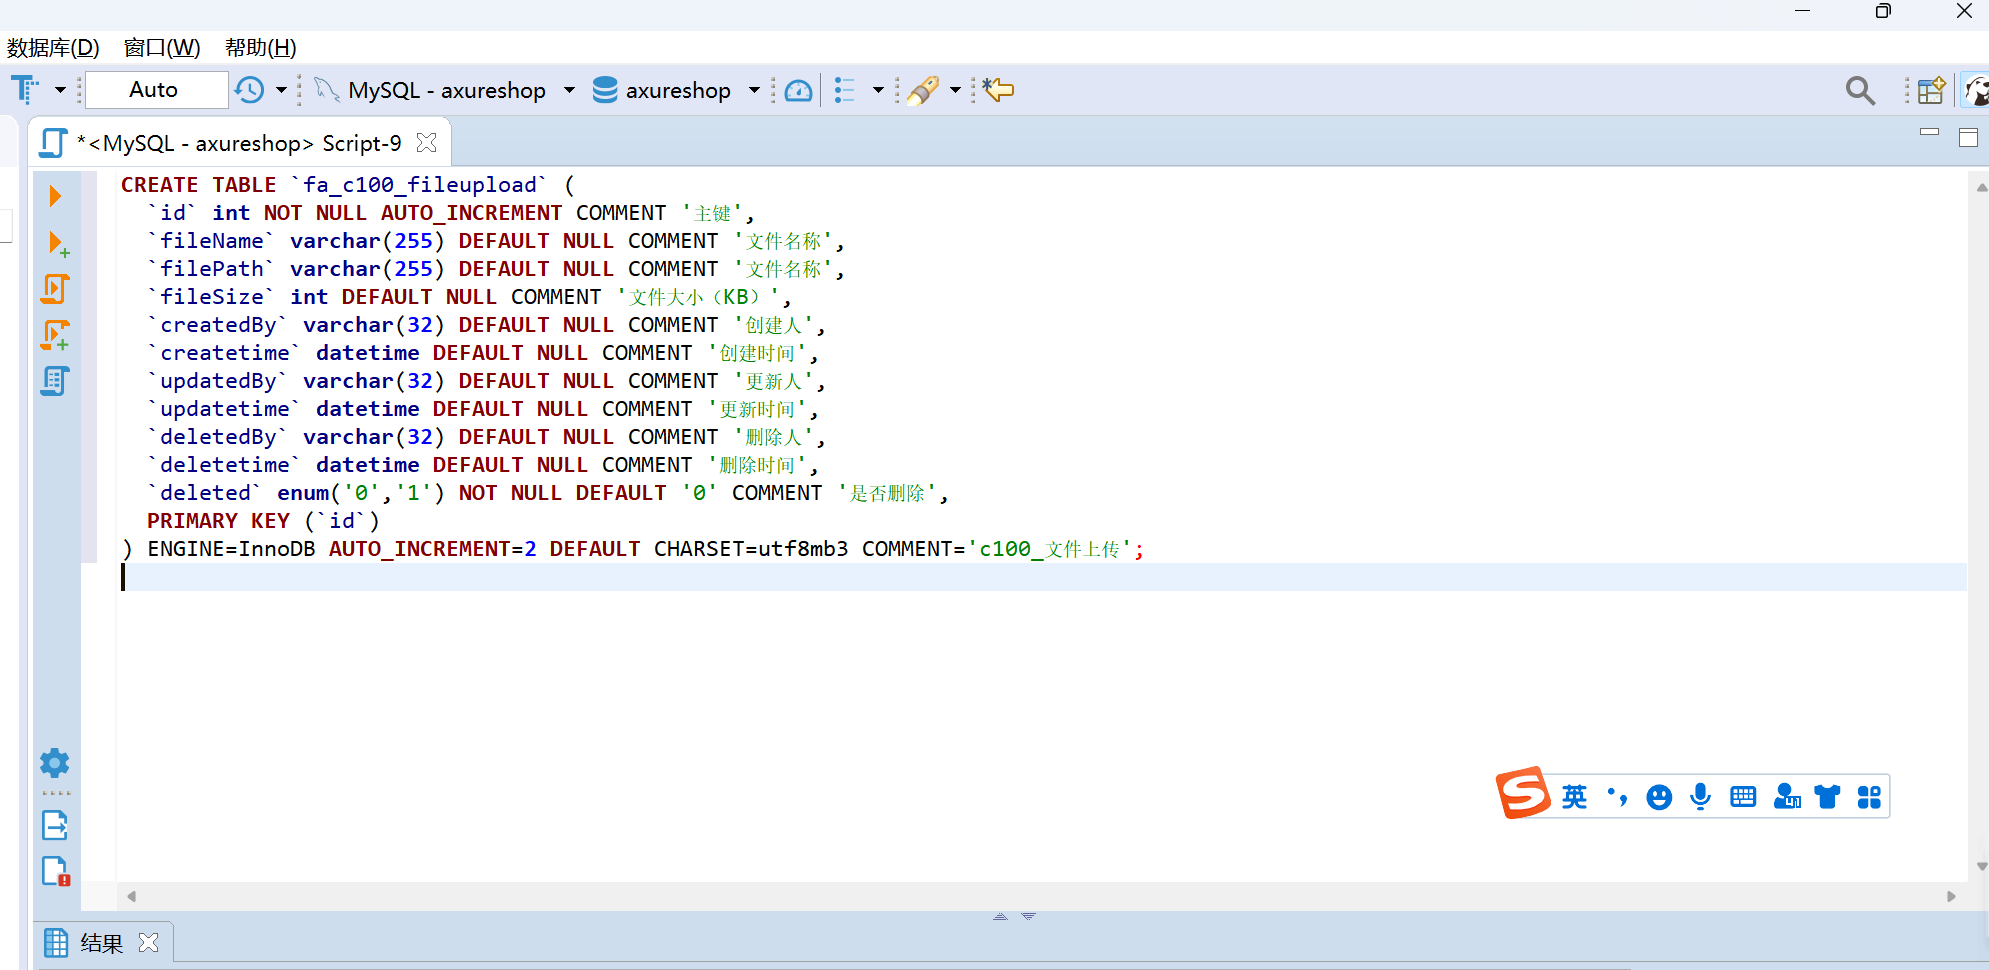Click Sogou user account icon
Image resolution: width=1989 pixels, height=970 pixels.
[x=1786, y=797]
